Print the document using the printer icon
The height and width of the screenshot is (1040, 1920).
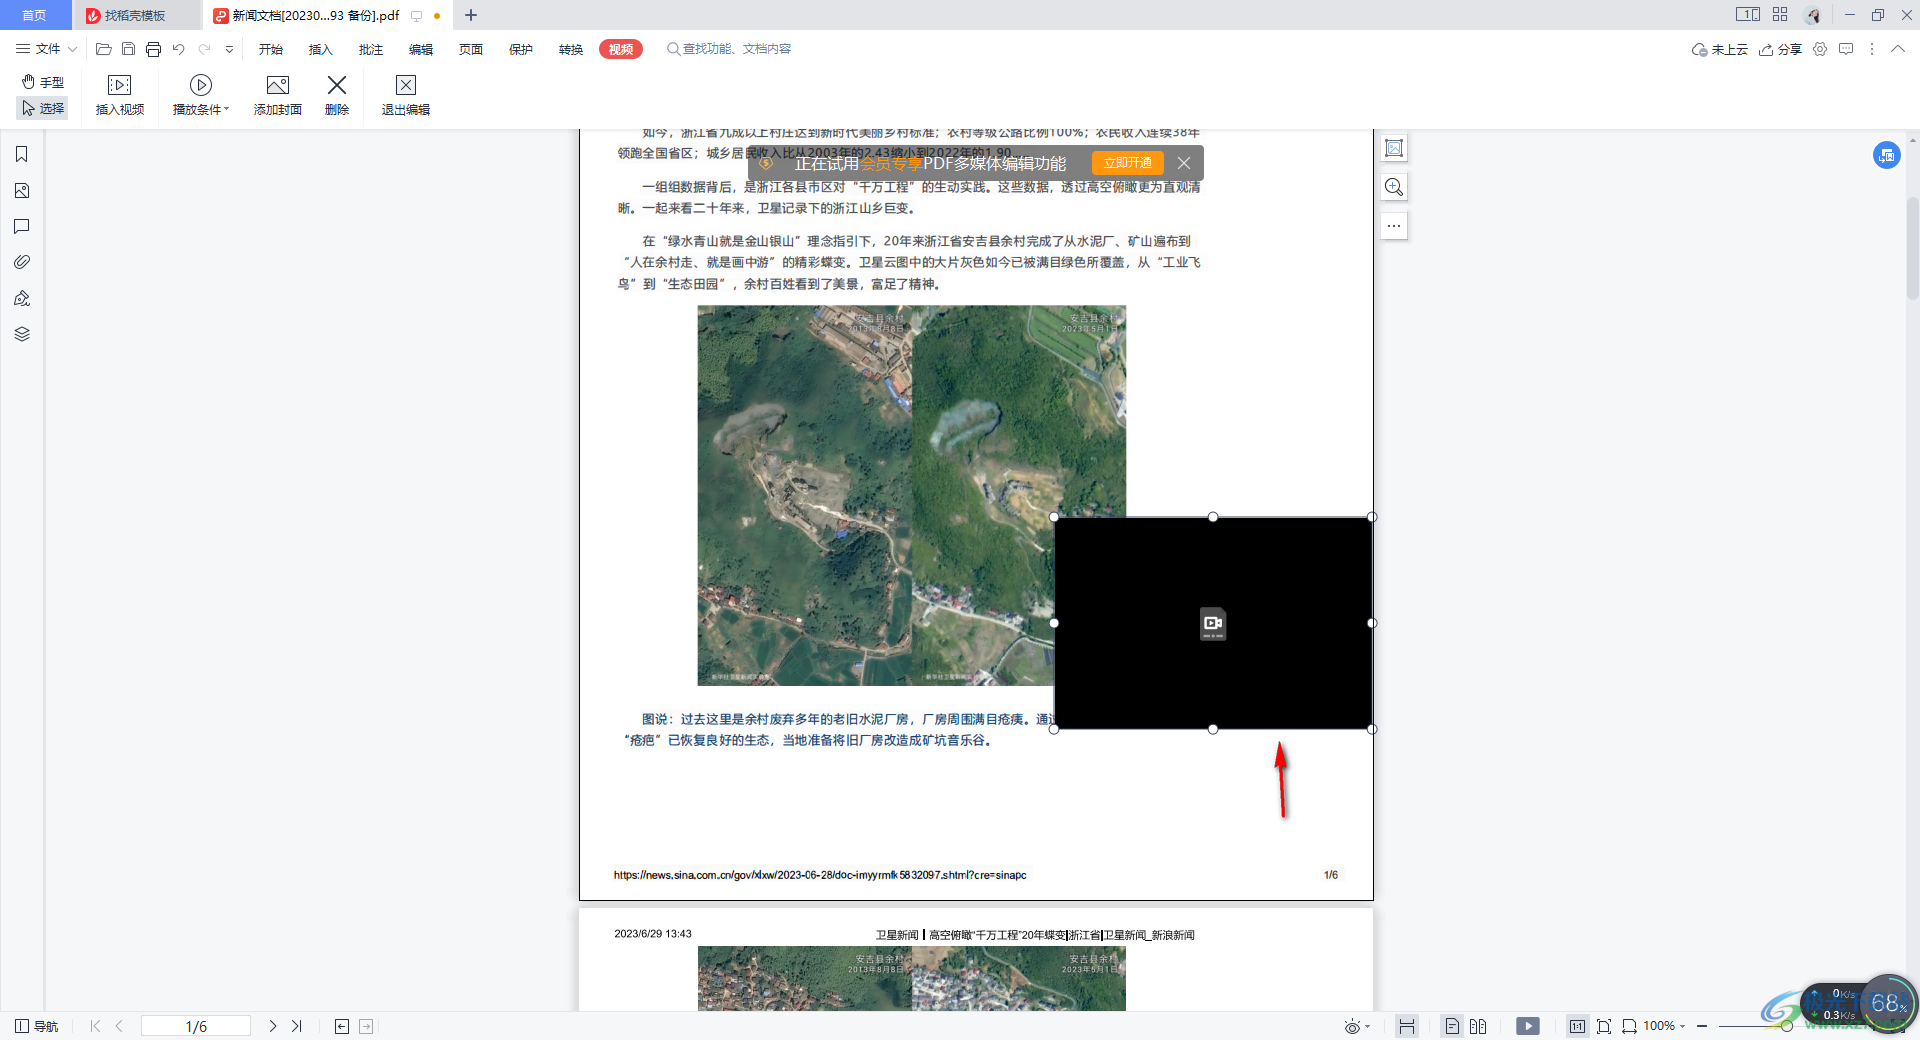click(153, 49)
